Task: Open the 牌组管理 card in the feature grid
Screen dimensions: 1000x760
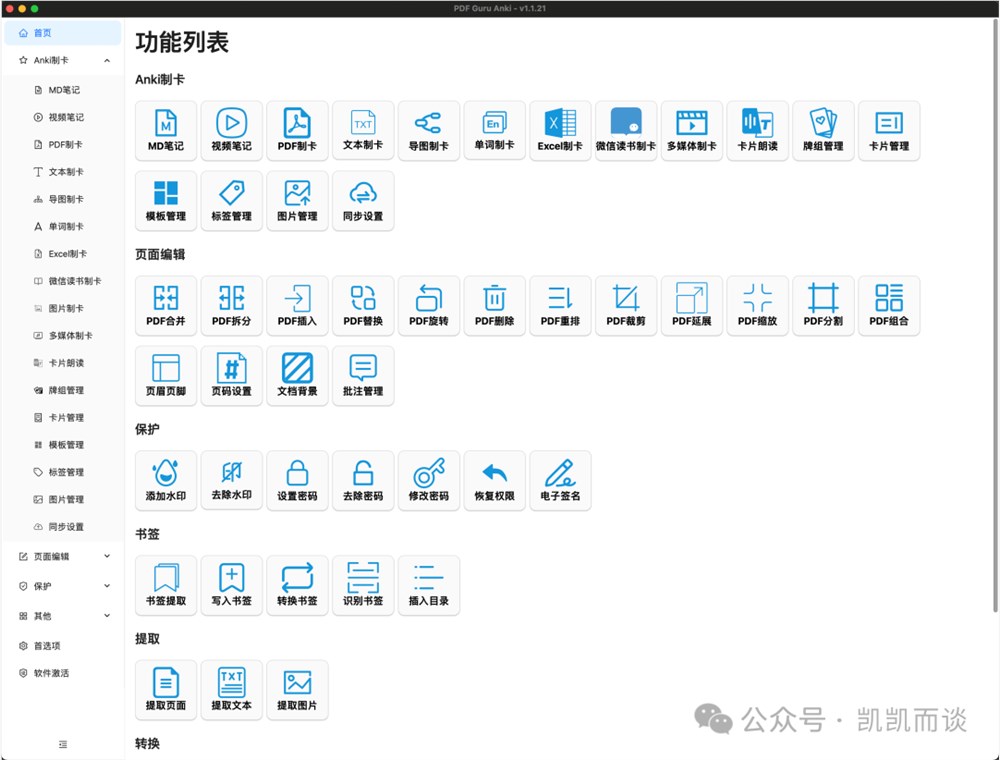Action: pyautogui.click(x=823, y=131)
